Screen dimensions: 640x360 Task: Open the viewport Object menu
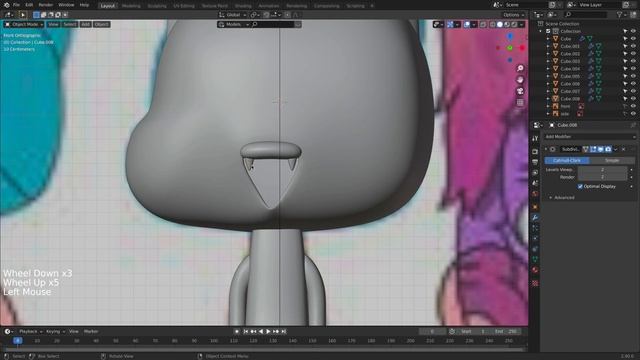[x=102, y=24]
